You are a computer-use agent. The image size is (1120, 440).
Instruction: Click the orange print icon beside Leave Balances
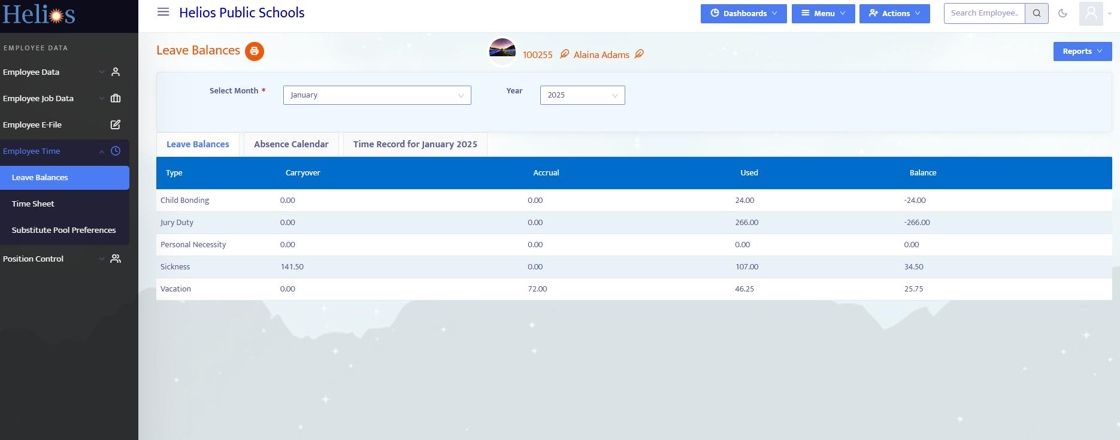(x=254, y=51)
